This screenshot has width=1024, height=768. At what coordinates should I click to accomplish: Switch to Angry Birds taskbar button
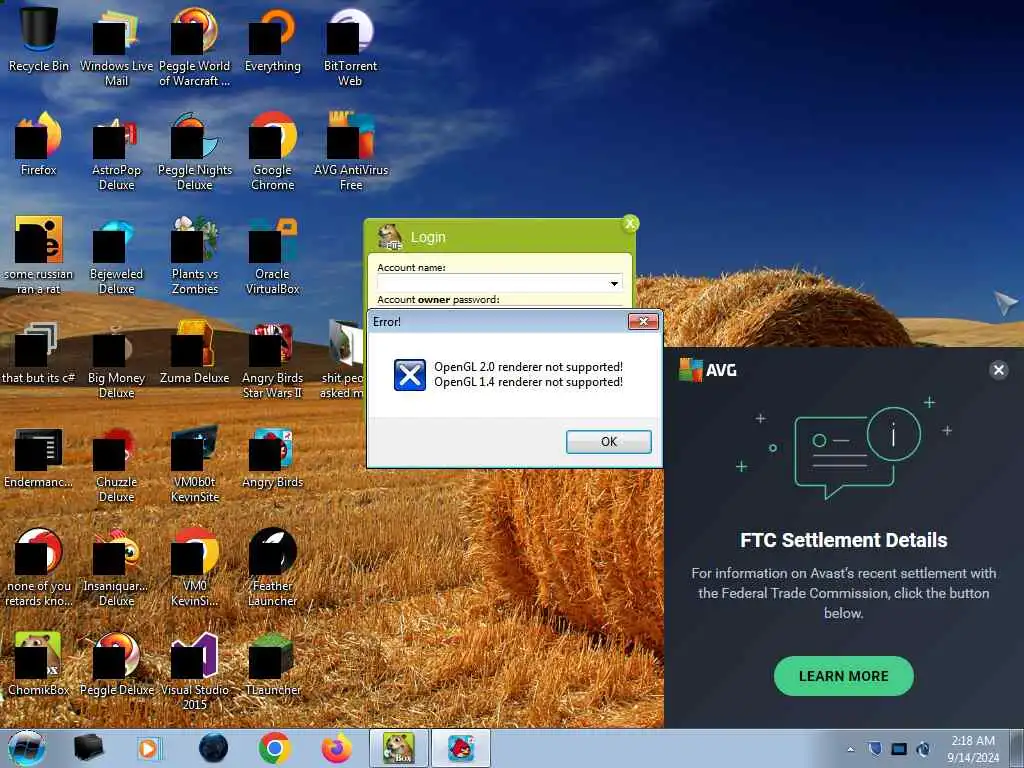pyautogui.click(x=461, y=748)
